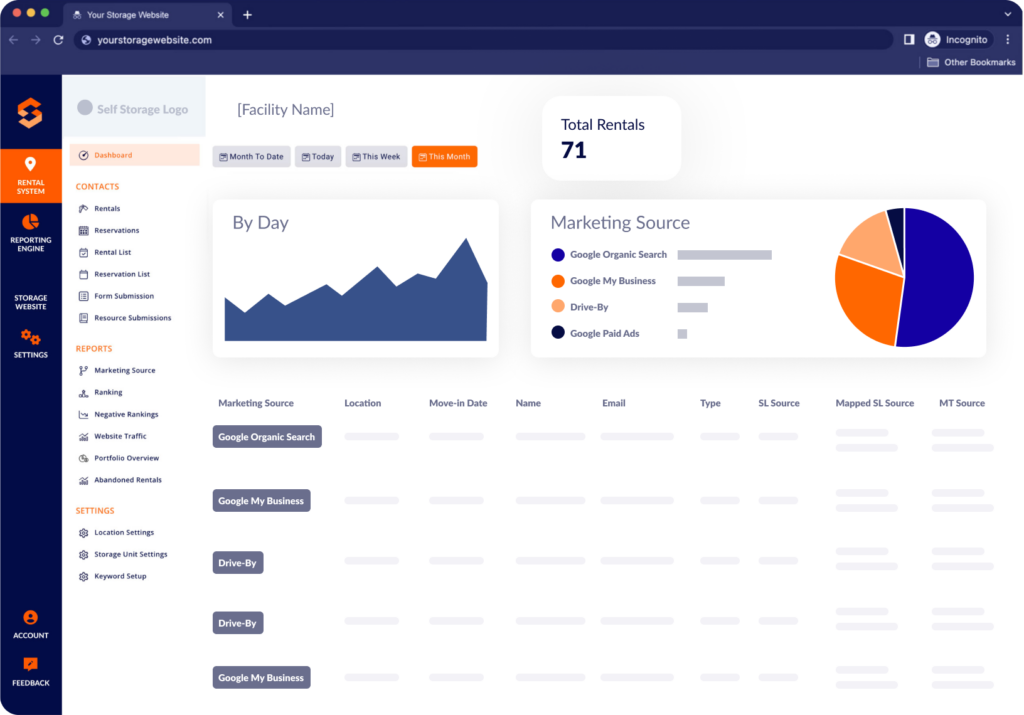Screen dimensions: 1024x715
Task: Expand the Google My Business row
Action: (261, 500)
